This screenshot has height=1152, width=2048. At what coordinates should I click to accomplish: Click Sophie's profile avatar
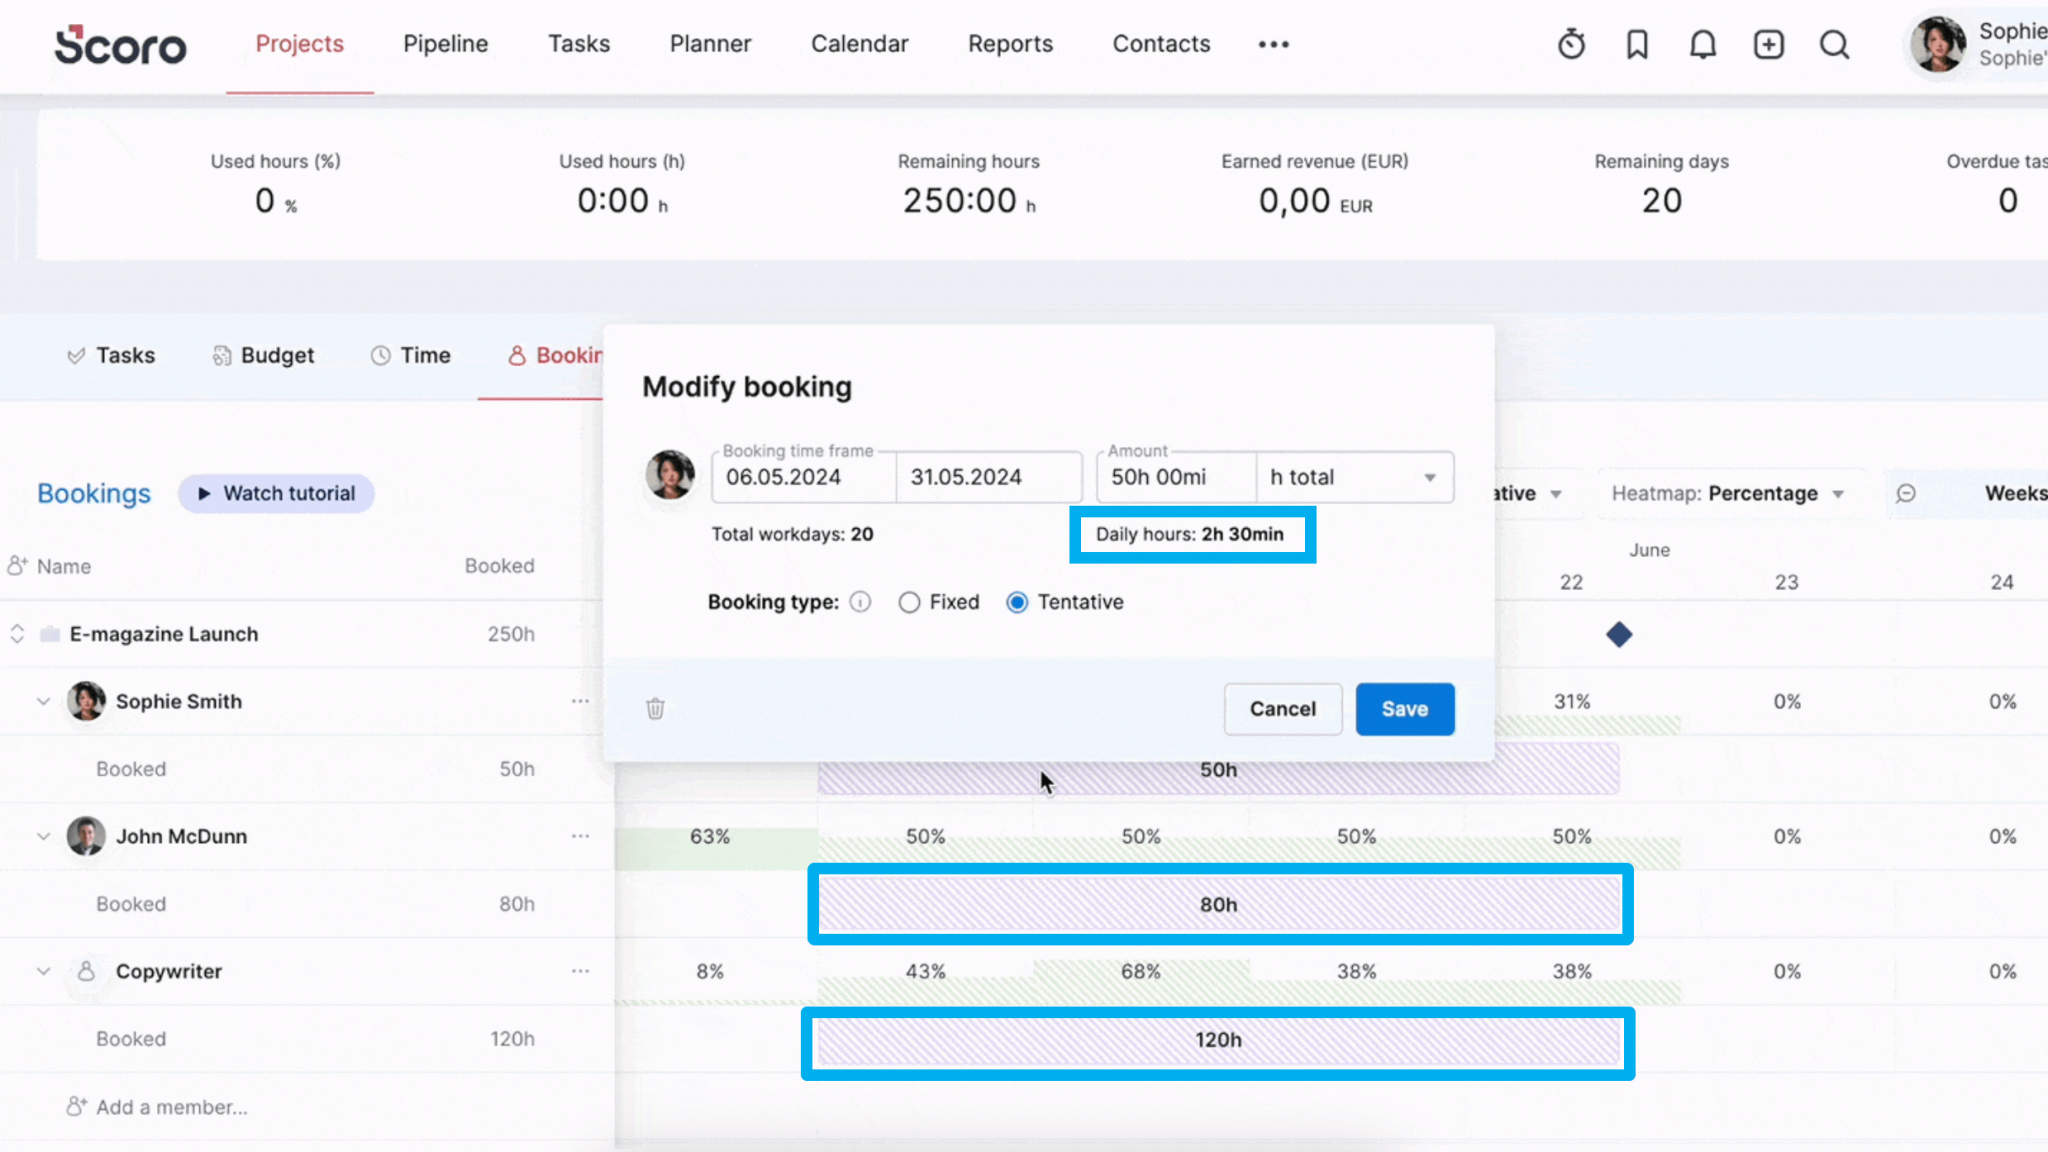[1937, 44]
